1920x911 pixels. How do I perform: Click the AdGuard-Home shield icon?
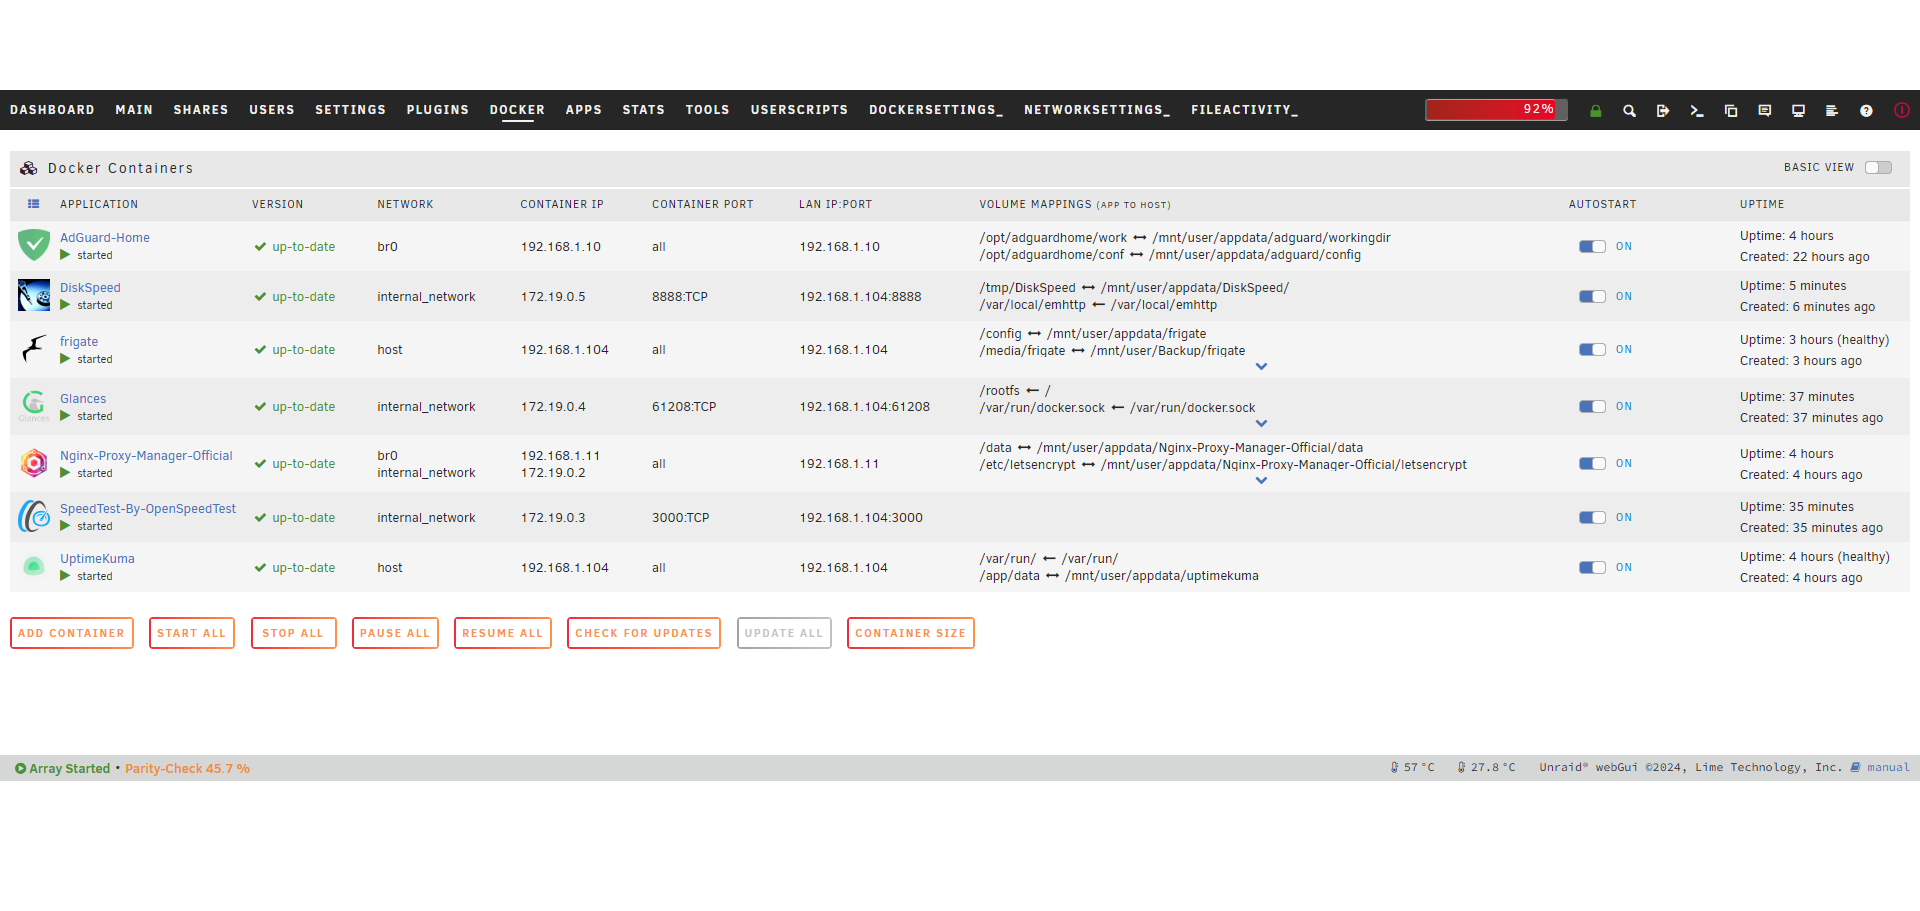coord(34,245)
